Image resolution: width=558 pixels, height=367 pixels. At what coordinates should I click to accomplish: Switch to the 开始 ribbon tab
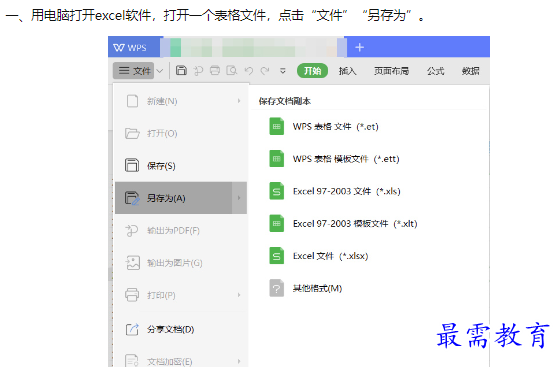[312, 70]
